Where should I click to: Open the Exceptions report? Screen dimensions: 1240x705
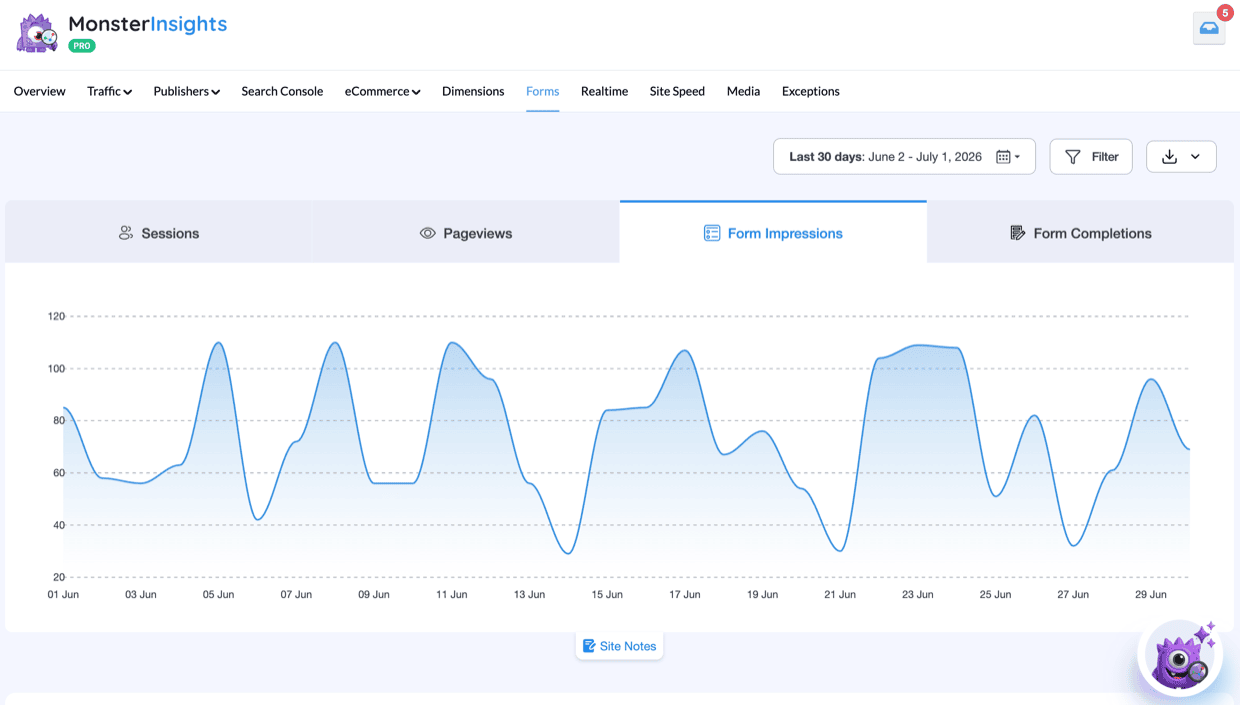point(811,91)
